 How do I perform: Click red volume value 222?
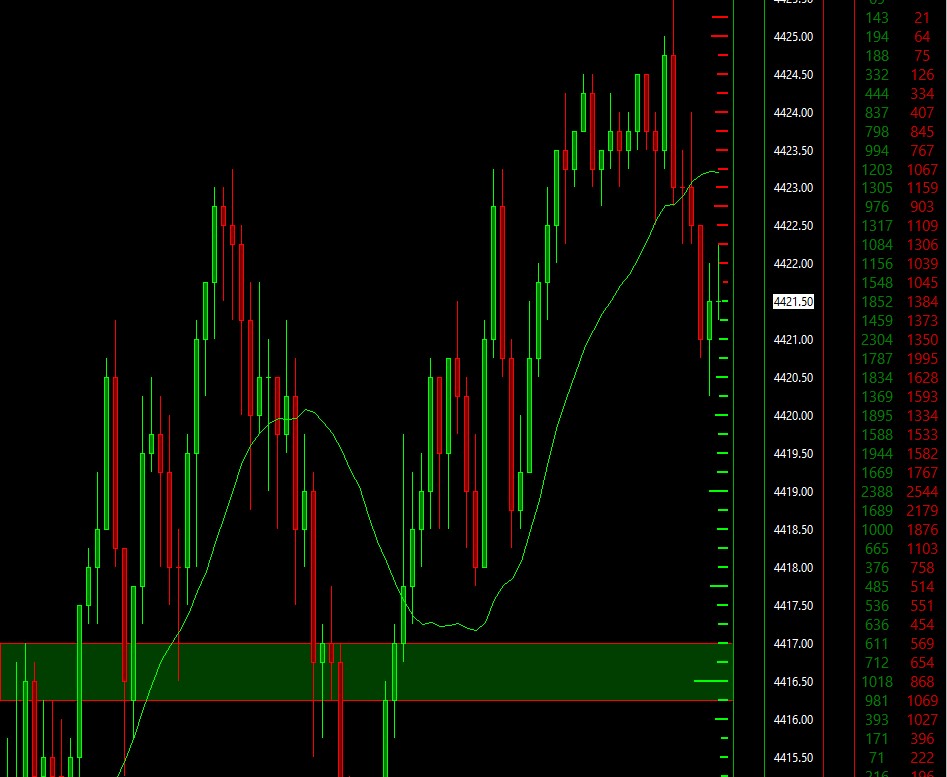[x=922, y=758]
